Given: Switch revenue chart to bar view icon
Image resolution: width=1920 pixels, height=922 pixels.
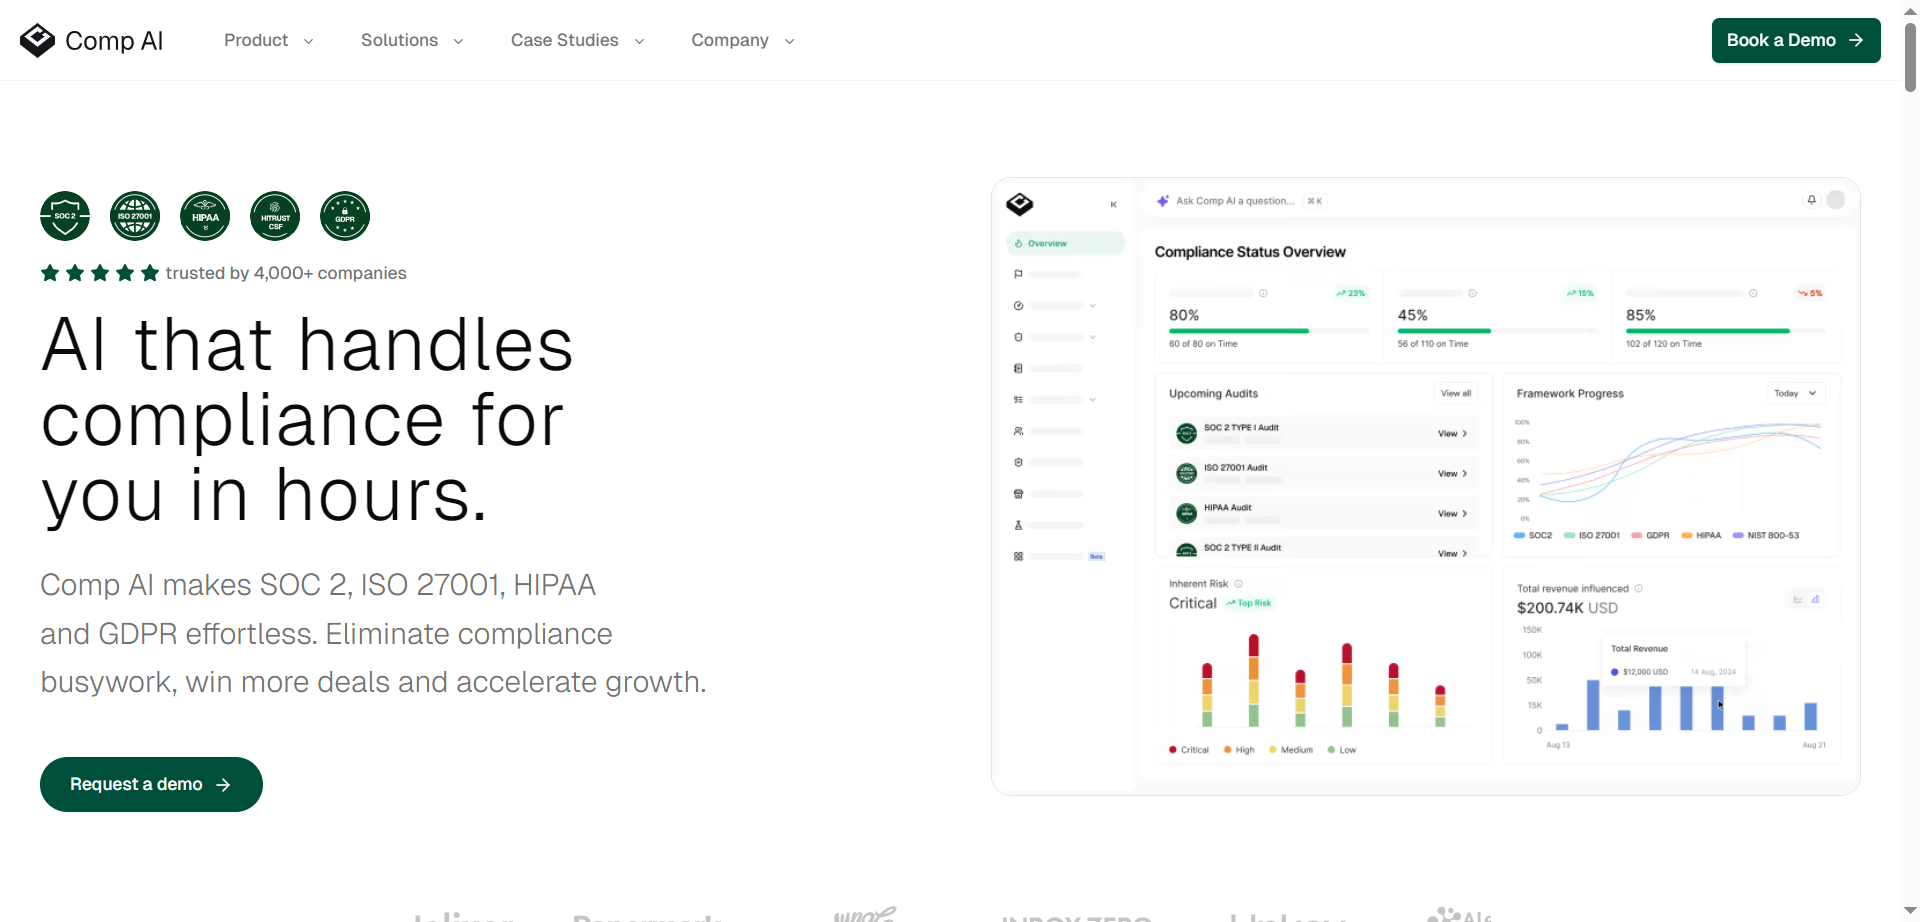Looking at the screenshot, I should 1815,599.
